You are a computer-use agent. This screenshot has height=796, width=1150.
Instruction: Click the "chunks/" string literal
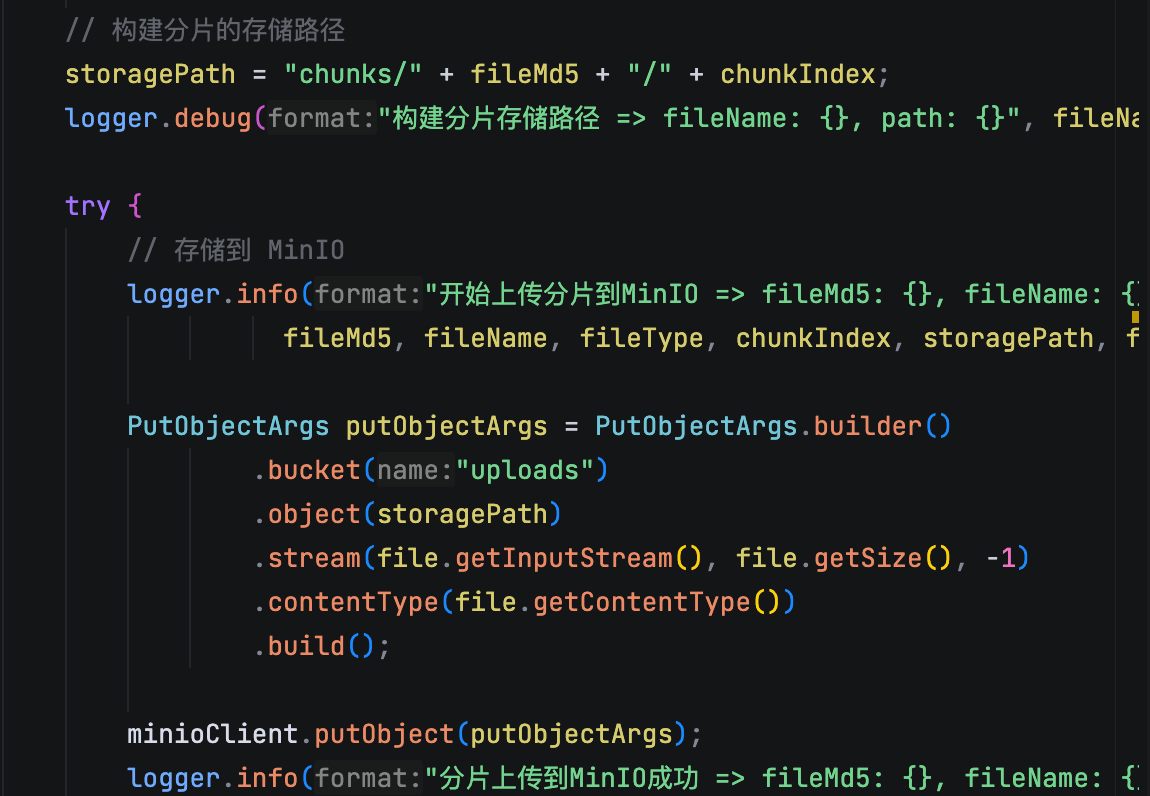(353, 74)
